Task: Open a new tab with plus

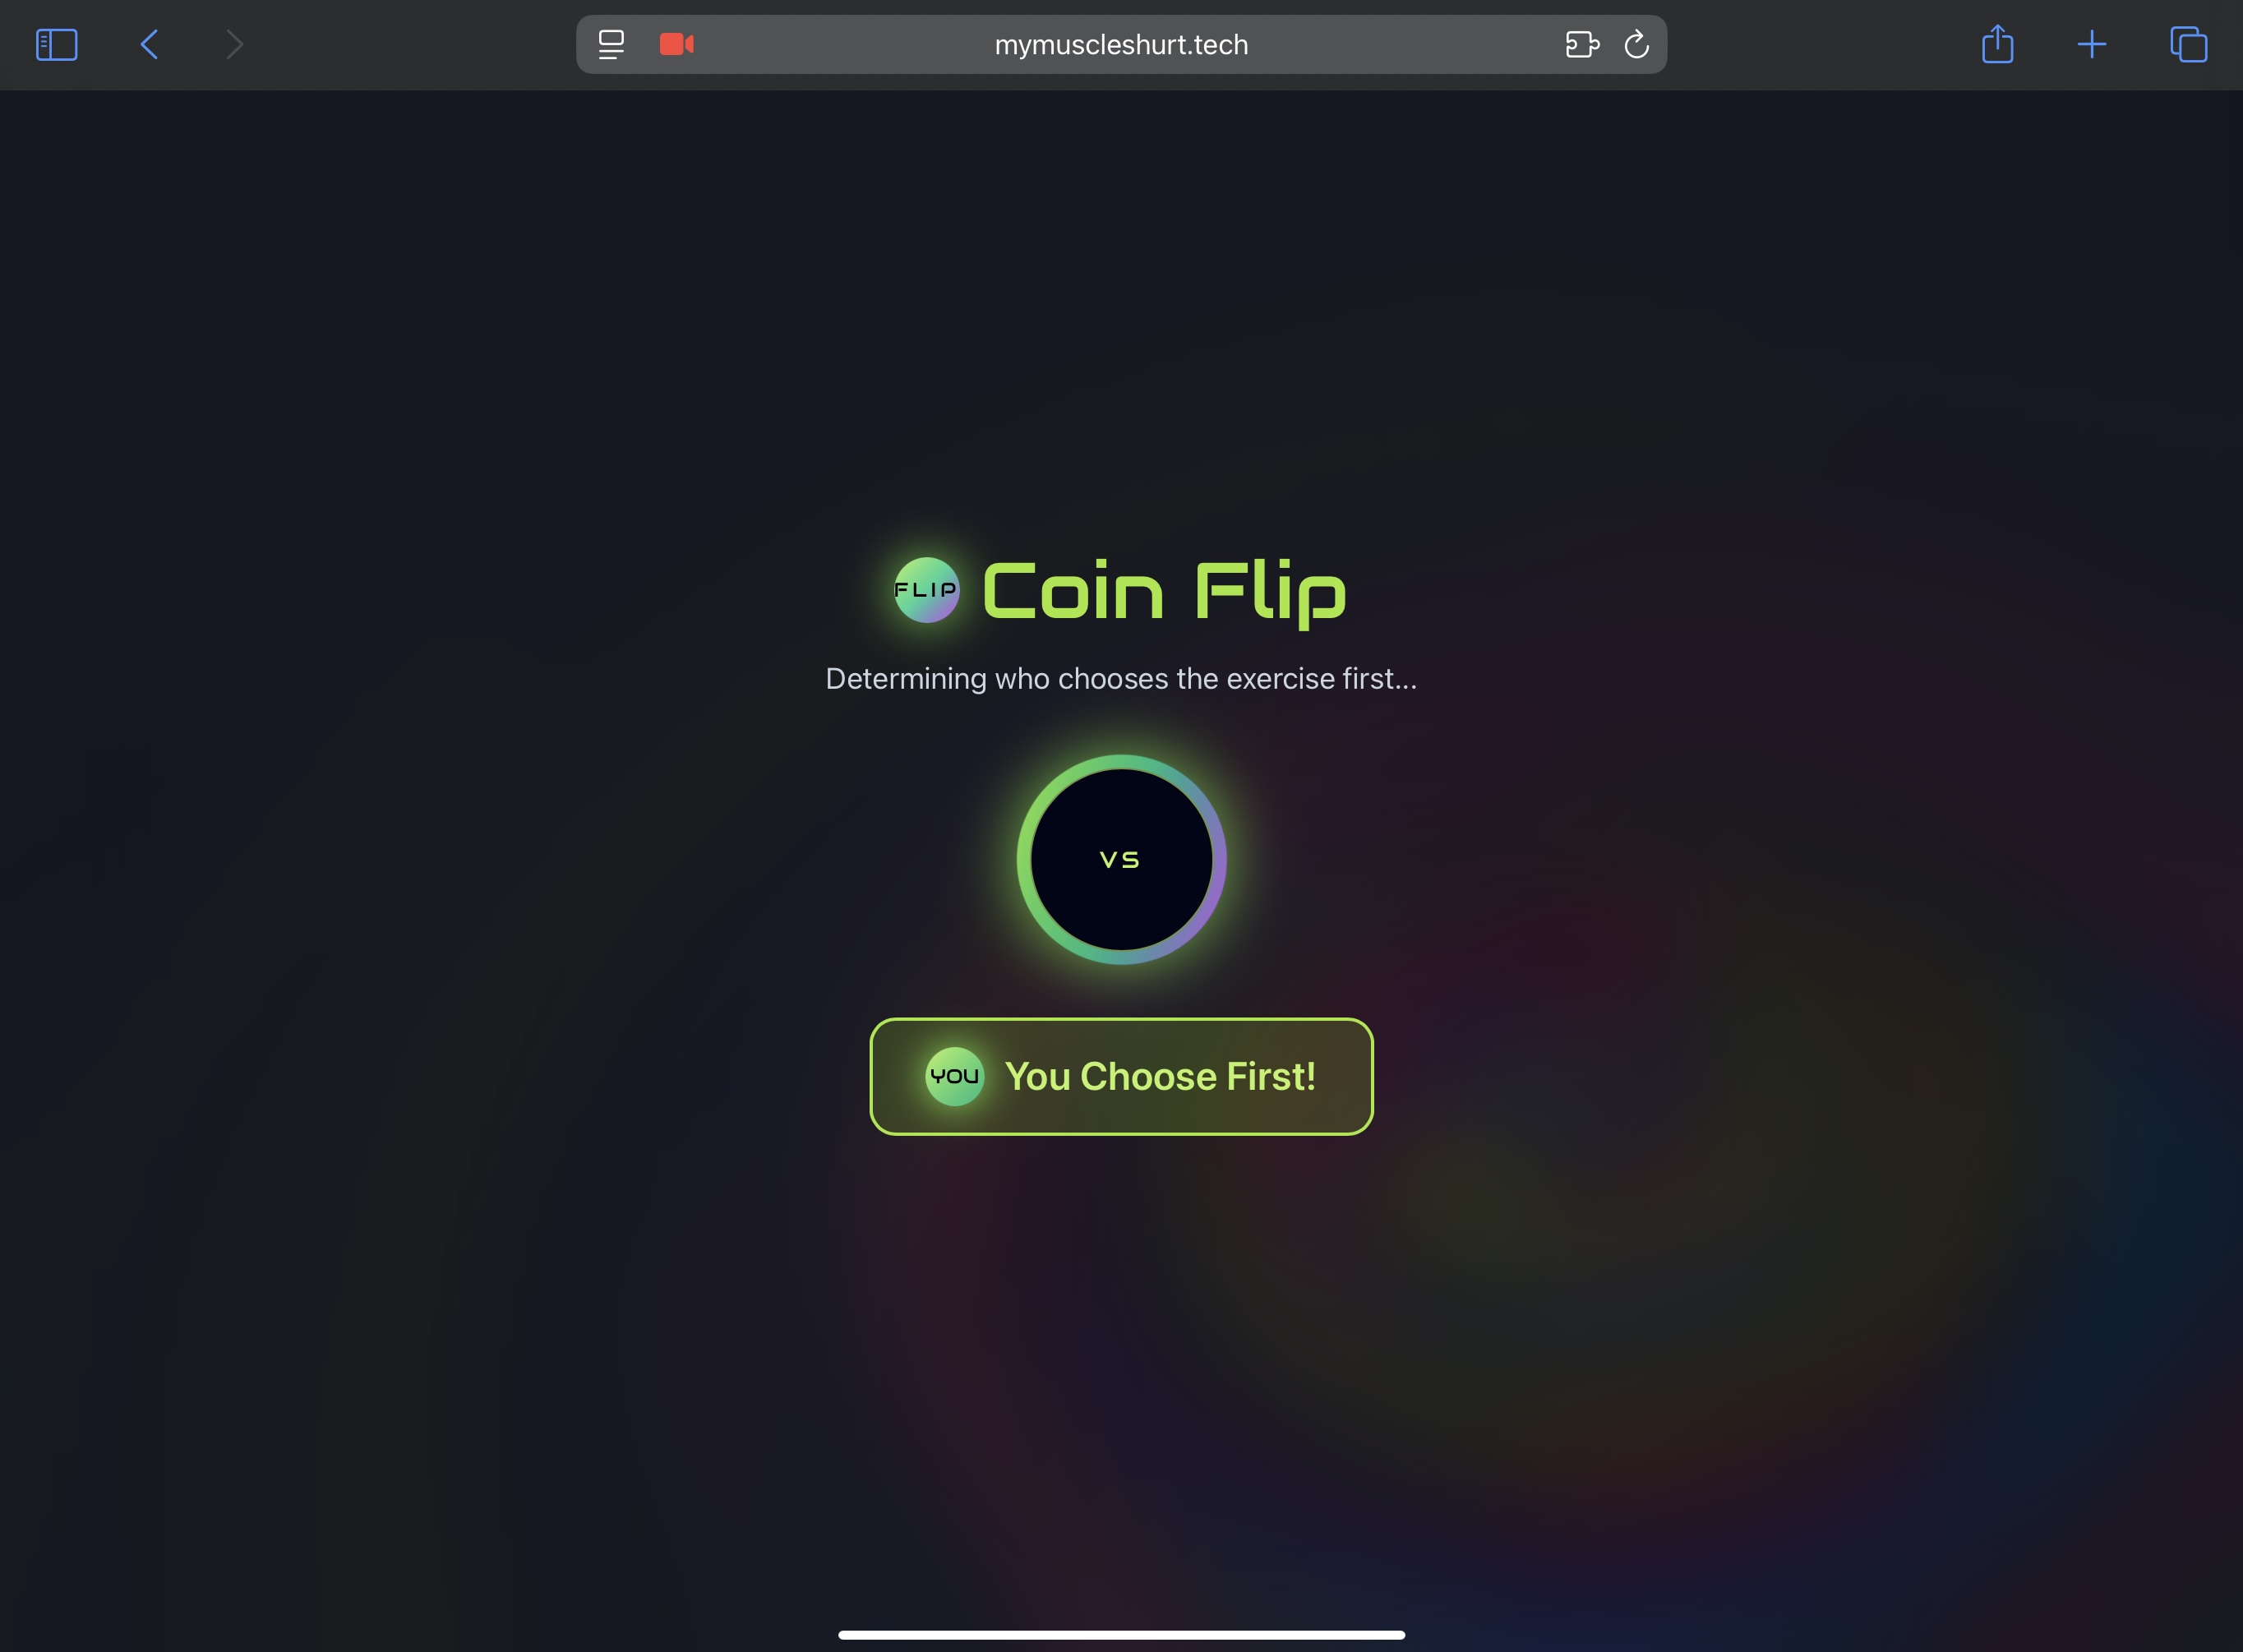Action: coord(2091,44)
